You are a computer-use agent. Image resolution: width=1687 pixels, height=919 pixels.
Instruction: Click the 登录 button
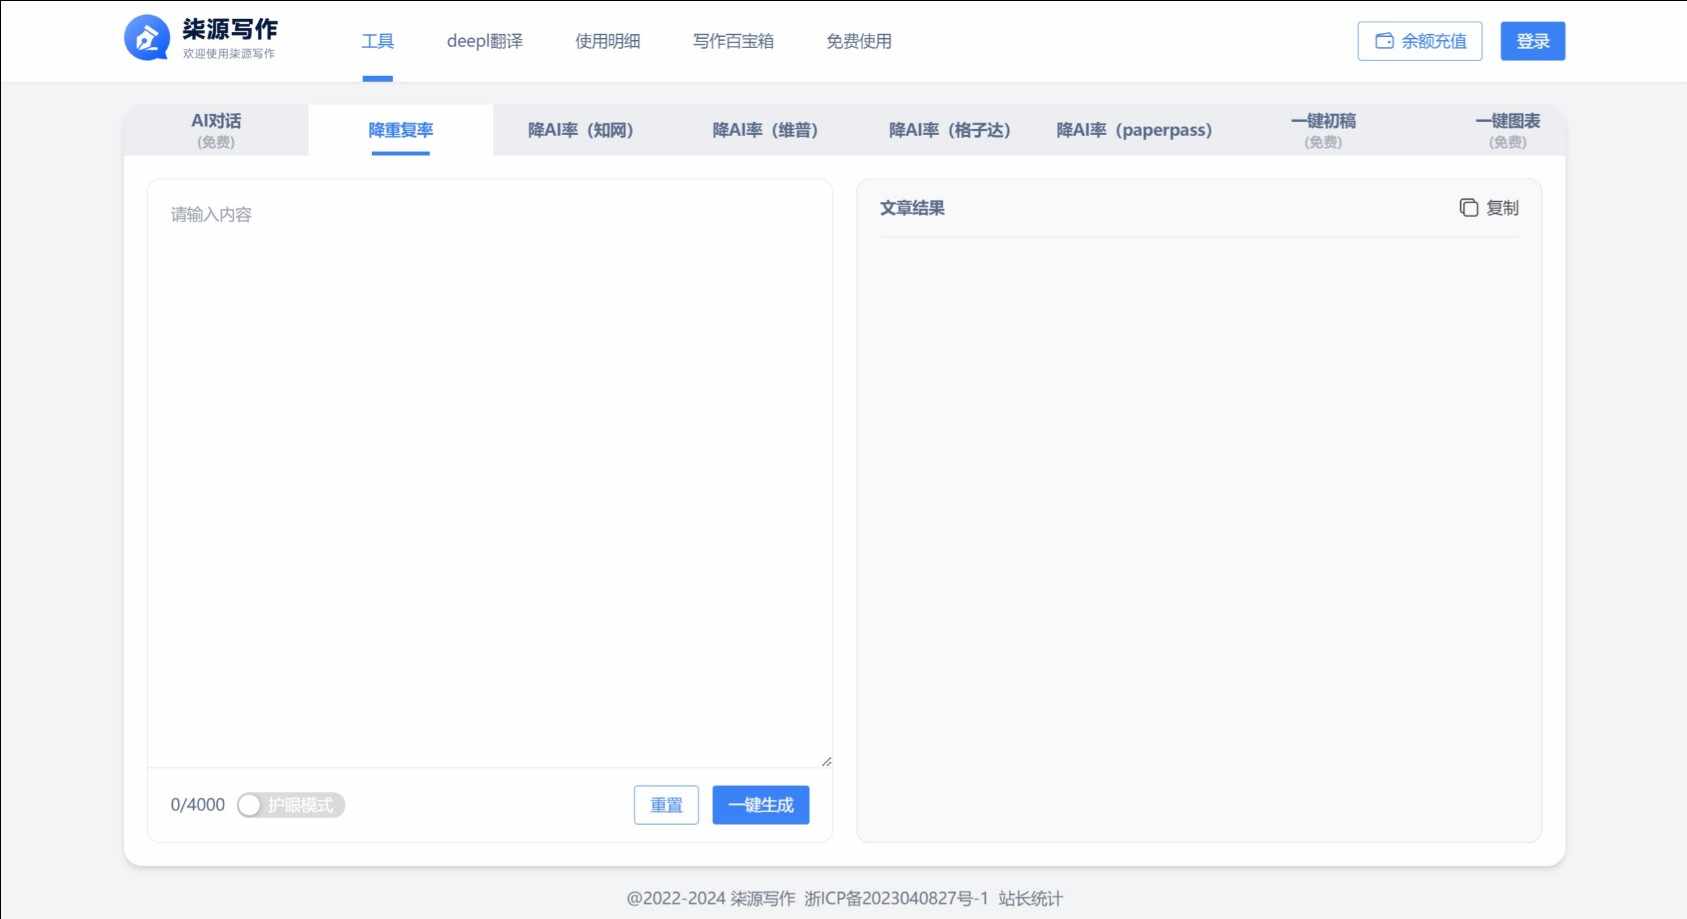pos(1533,41)
